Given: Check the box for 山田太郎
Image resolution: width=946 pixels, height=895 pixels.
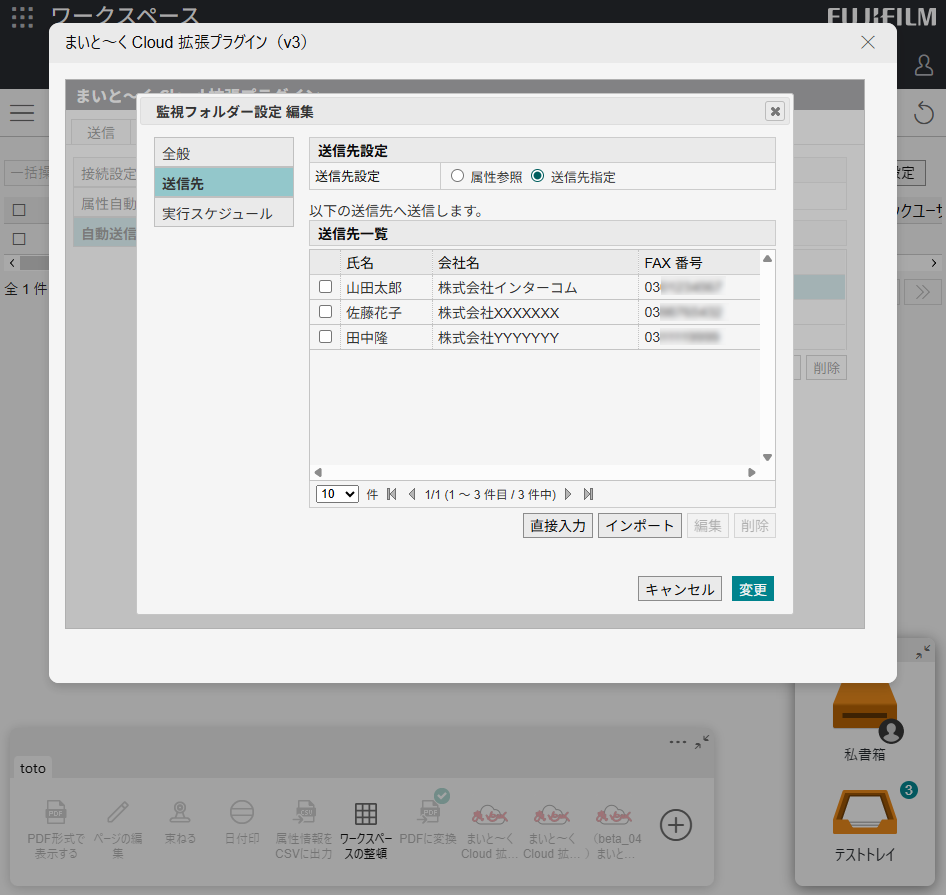Looking at the screenshot, I should 325,287.
